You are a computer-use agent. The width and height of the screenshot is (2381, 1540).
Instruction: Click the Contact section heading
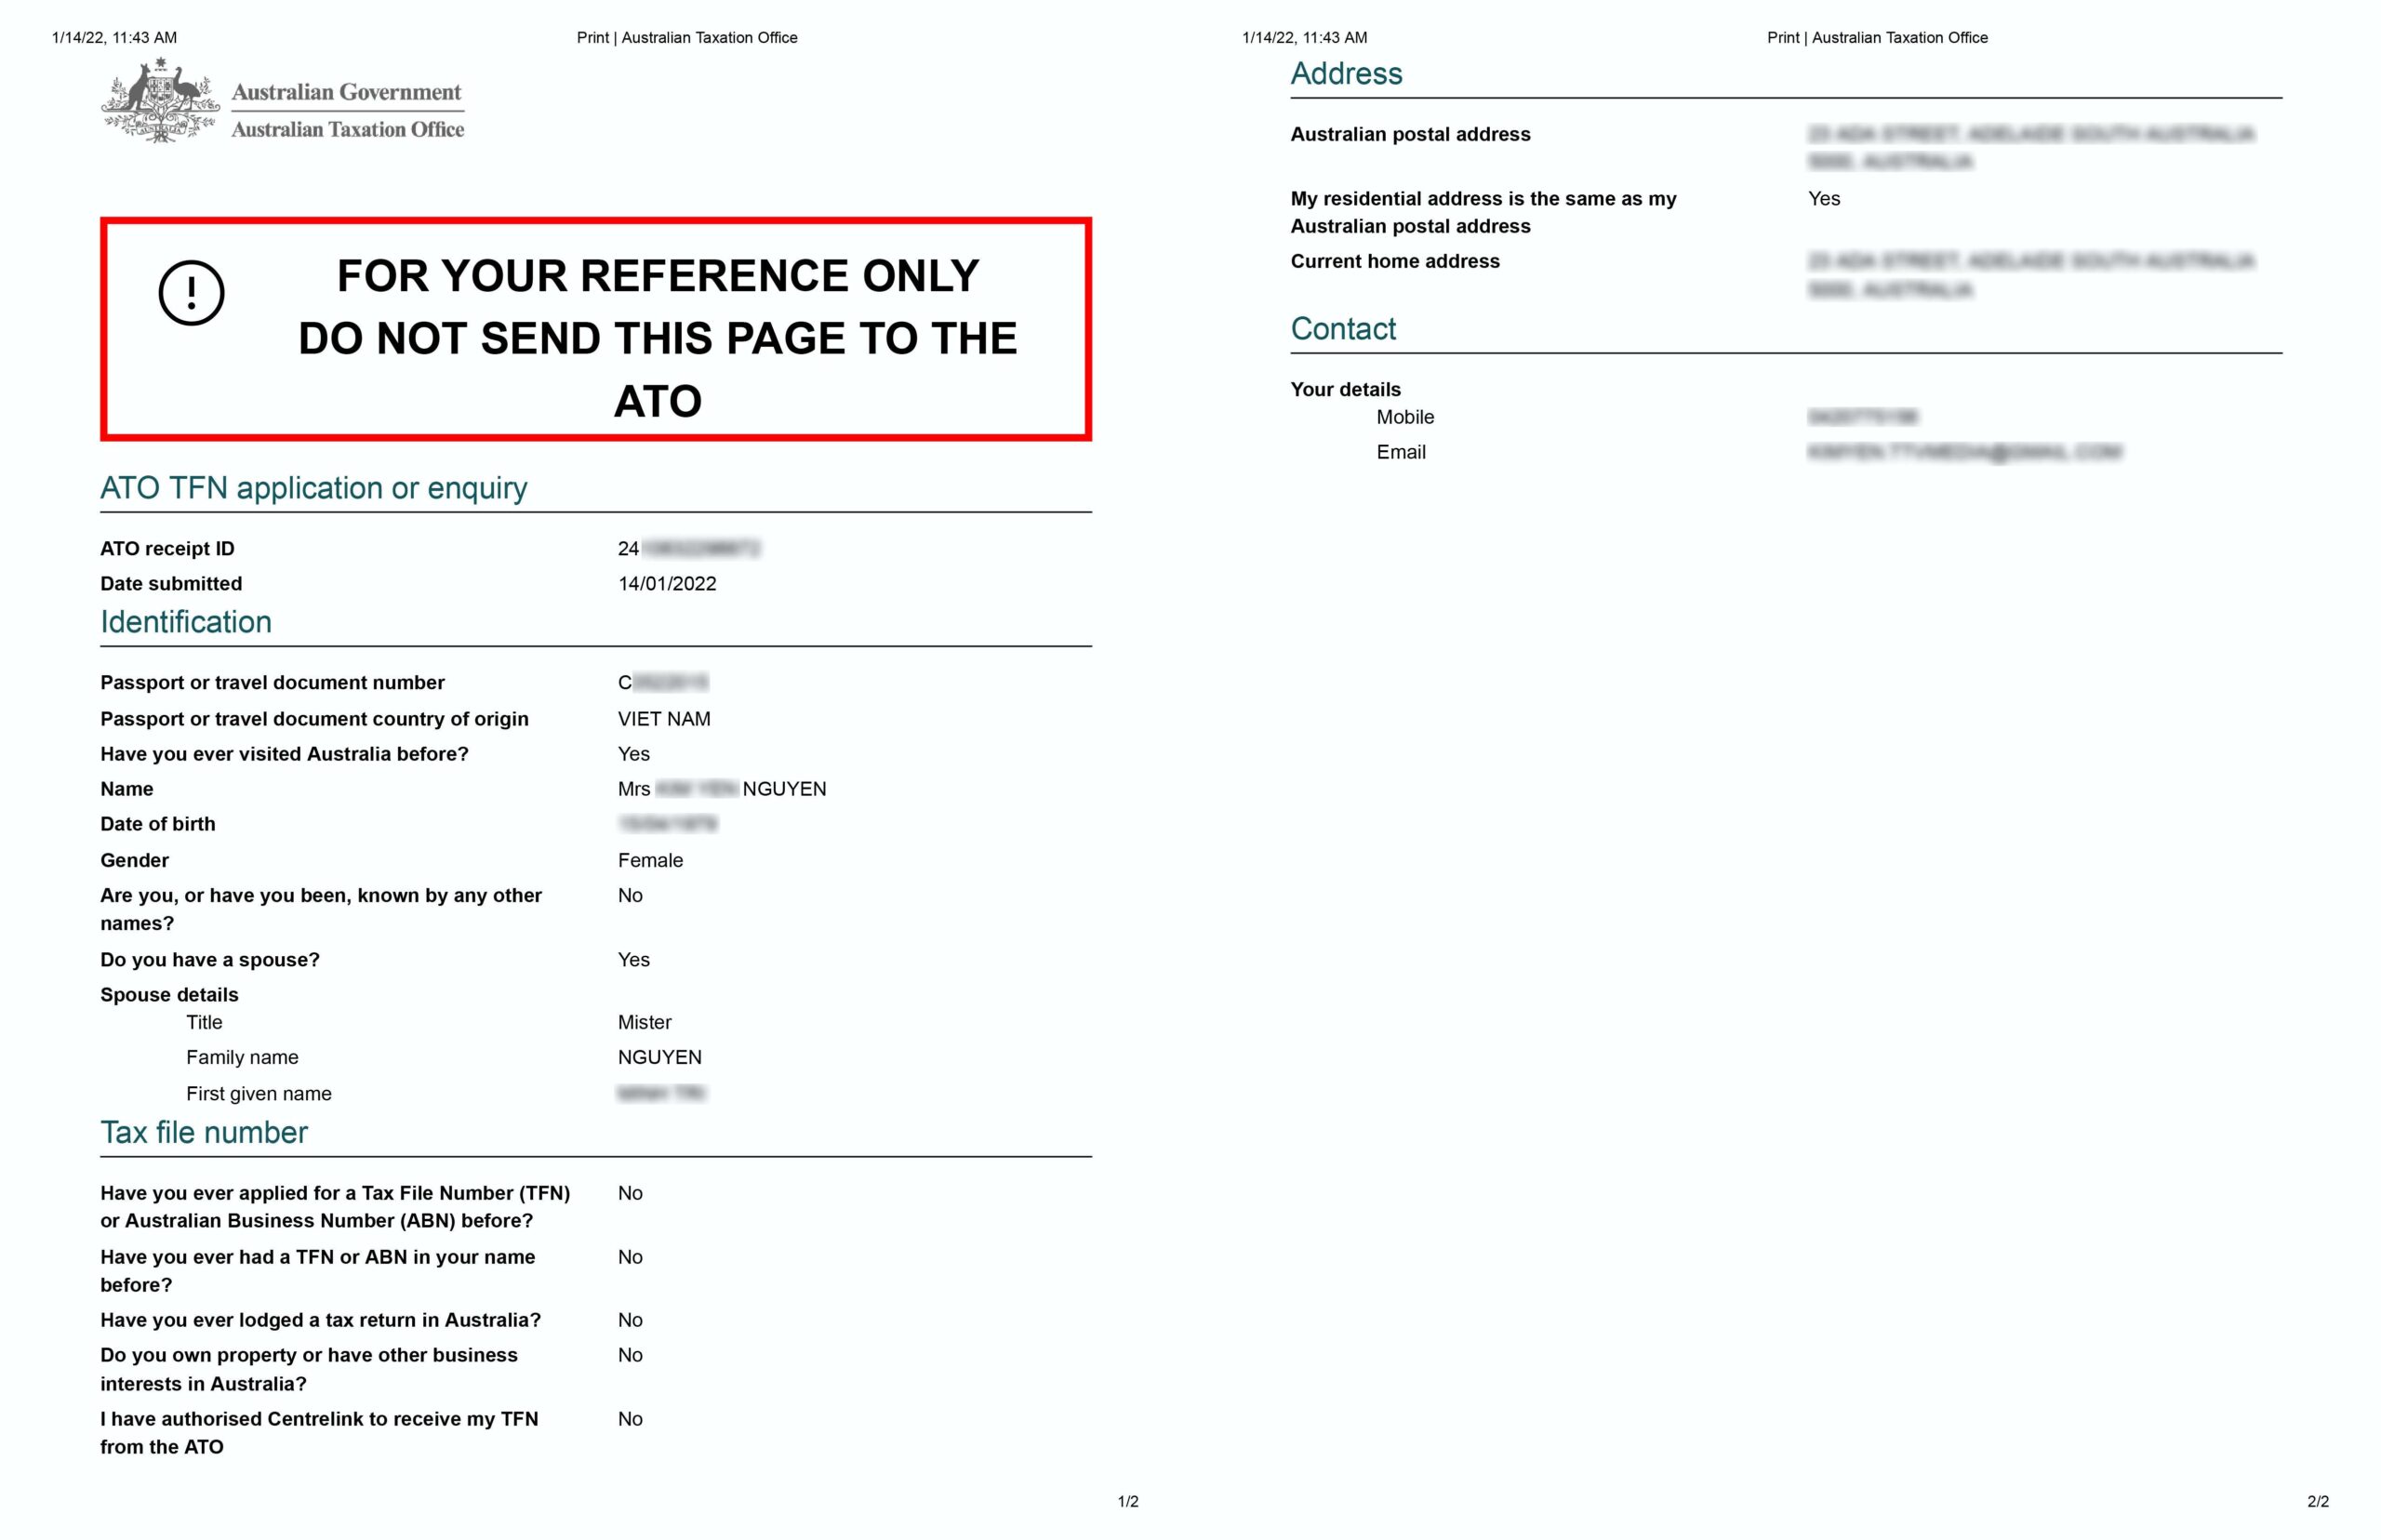coord(1343,329)
